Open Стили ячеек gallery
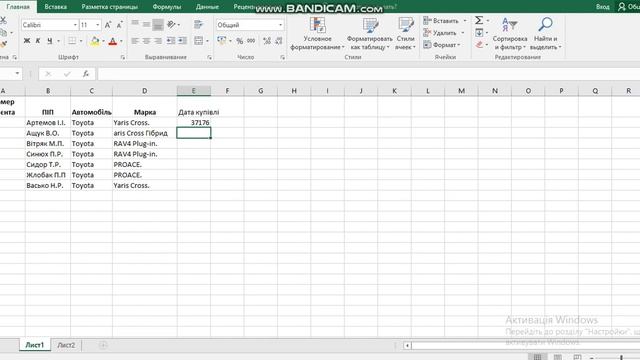Image resolution: width=640 pixels, height=360 pixels. 405,33
